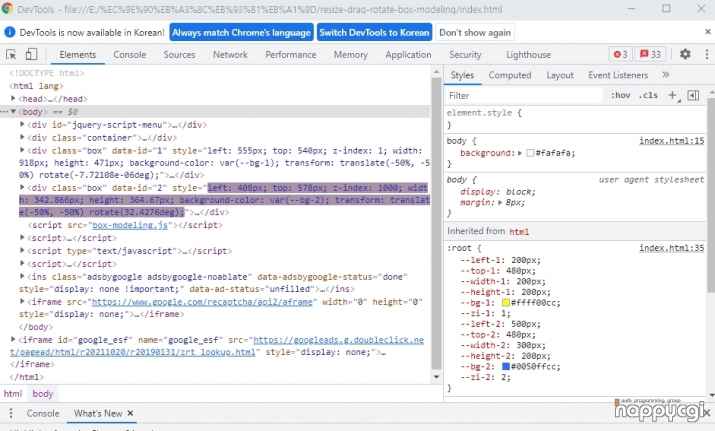The height and width of the screenshot is (431, 715).
Task: Click Switch DevTools to Korean button
Action: pyautogui.click(x=374, y=32)
